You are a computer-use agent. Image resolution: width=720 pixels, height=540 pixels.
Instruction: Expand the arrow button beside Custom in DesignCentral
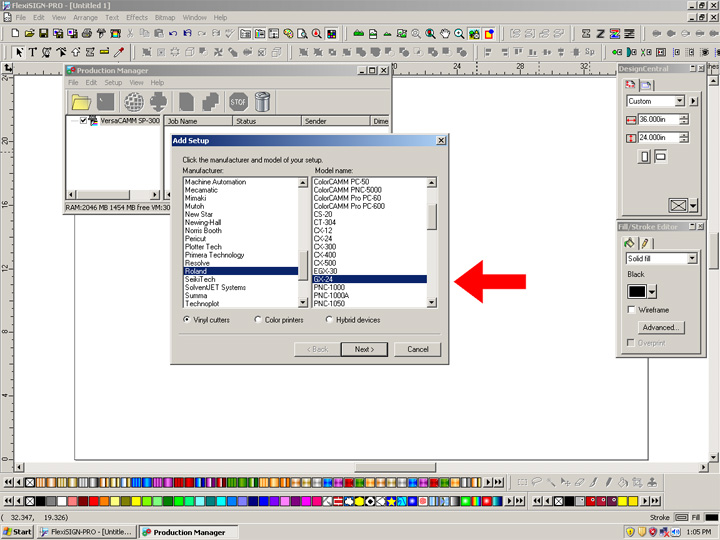click(693, 101)
